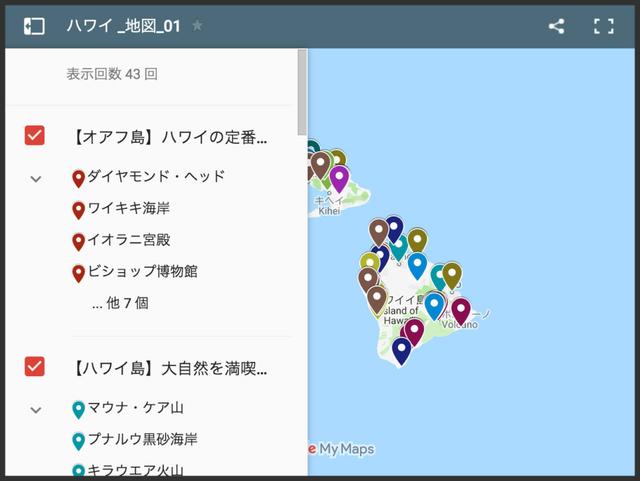Open the My Maps logo link

click(x=342, y=449)
